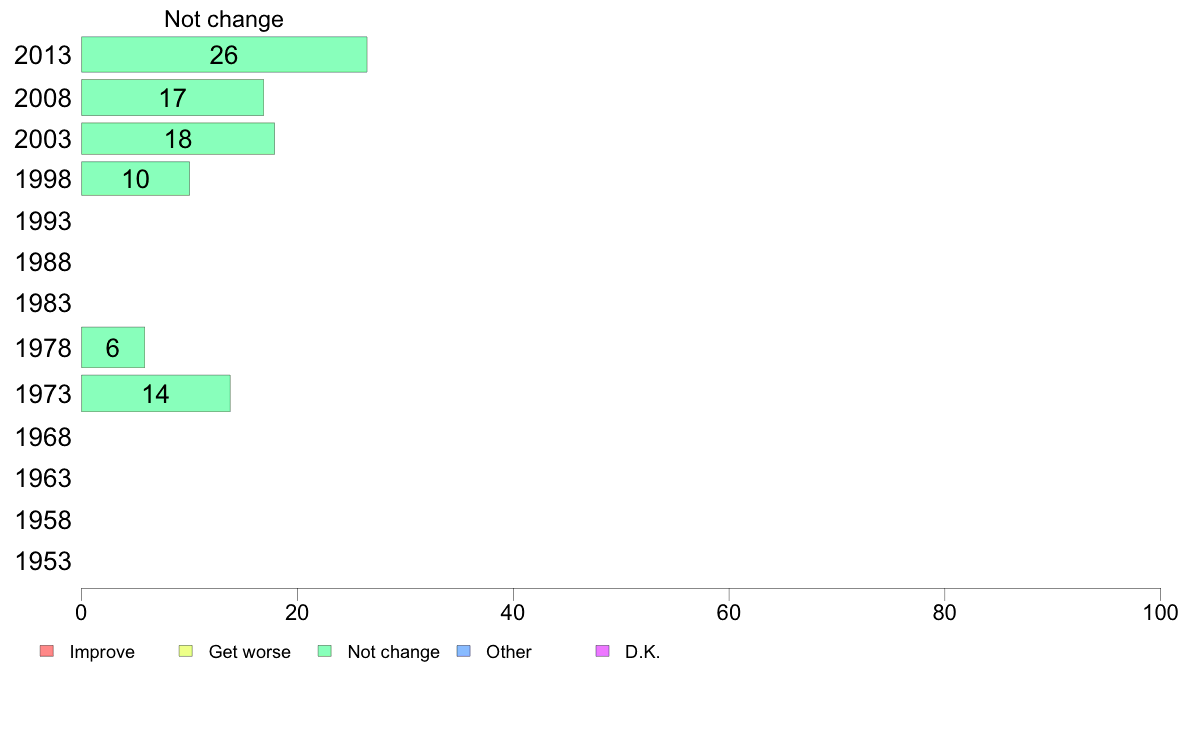Click the 1953 year label
The height and width of the screenshot is (736, 1188).
[x=43, y=562]
